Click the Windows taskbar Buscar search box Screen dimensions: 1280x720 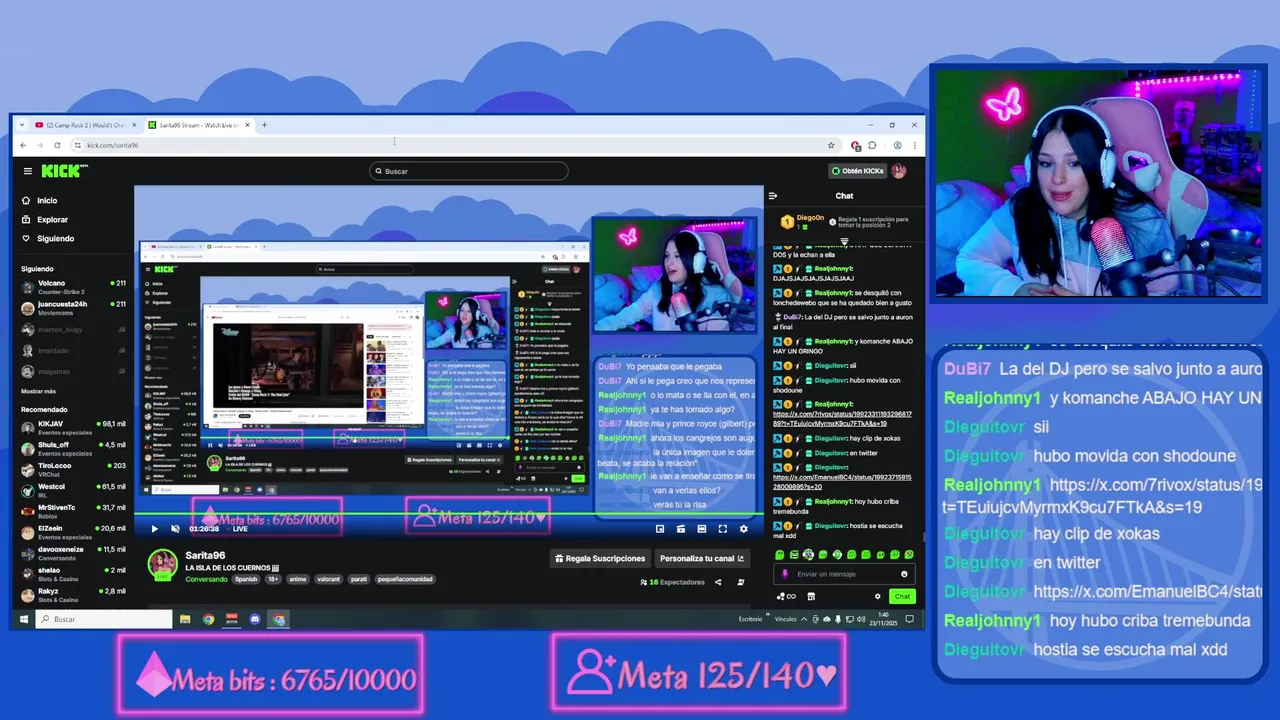point(104,619)
